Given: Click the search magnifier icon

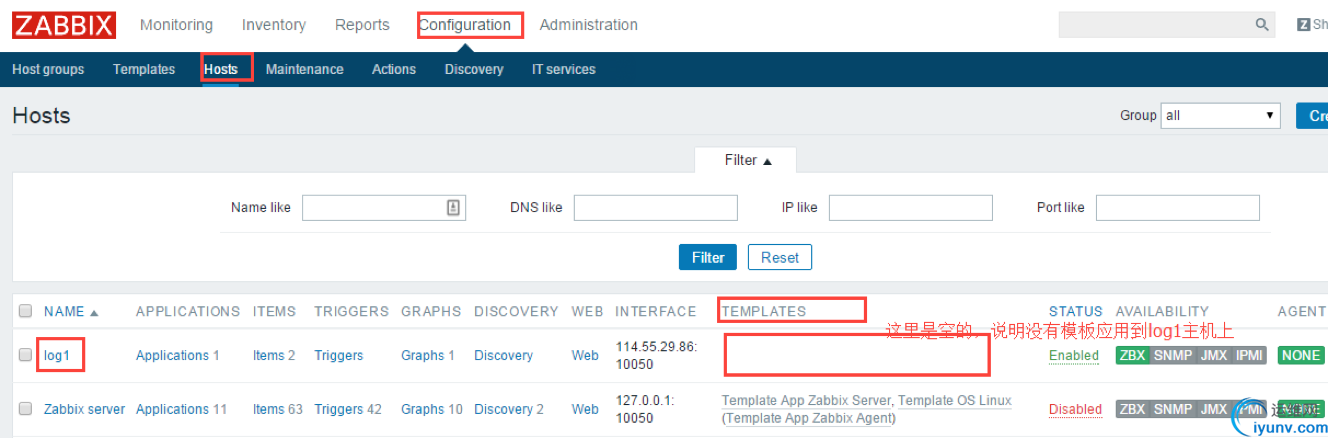Looking at the screenshot, I should click(x=1262, y=25).
